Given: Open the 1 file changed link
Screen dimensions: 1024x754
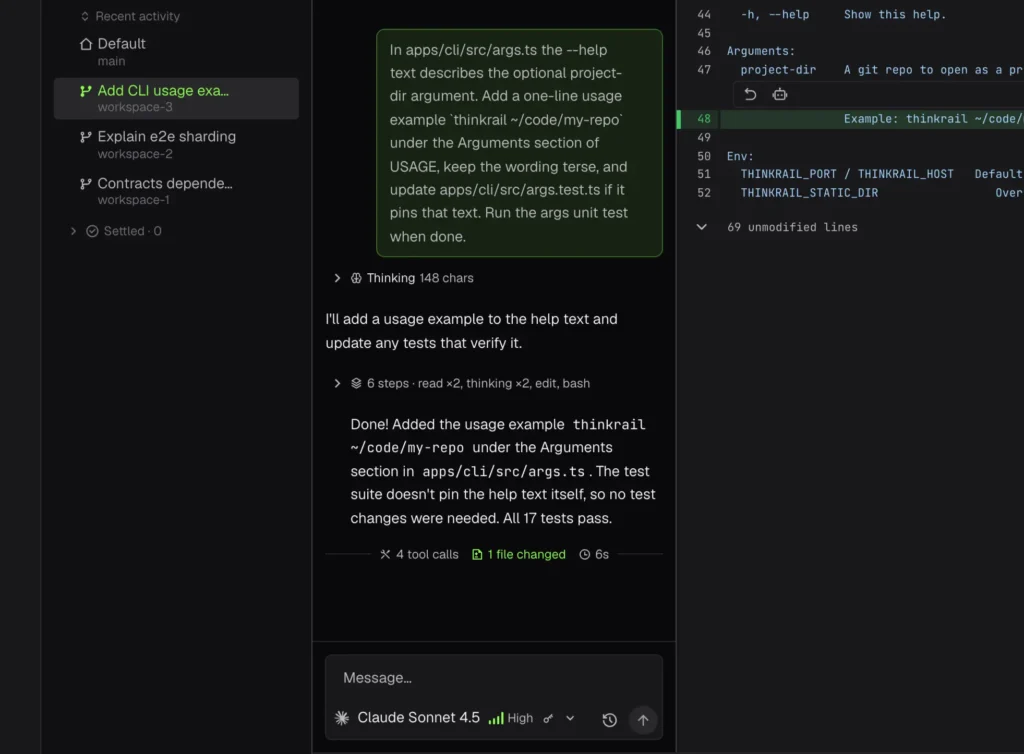Looking at the screenshot, I should (519, 554).
